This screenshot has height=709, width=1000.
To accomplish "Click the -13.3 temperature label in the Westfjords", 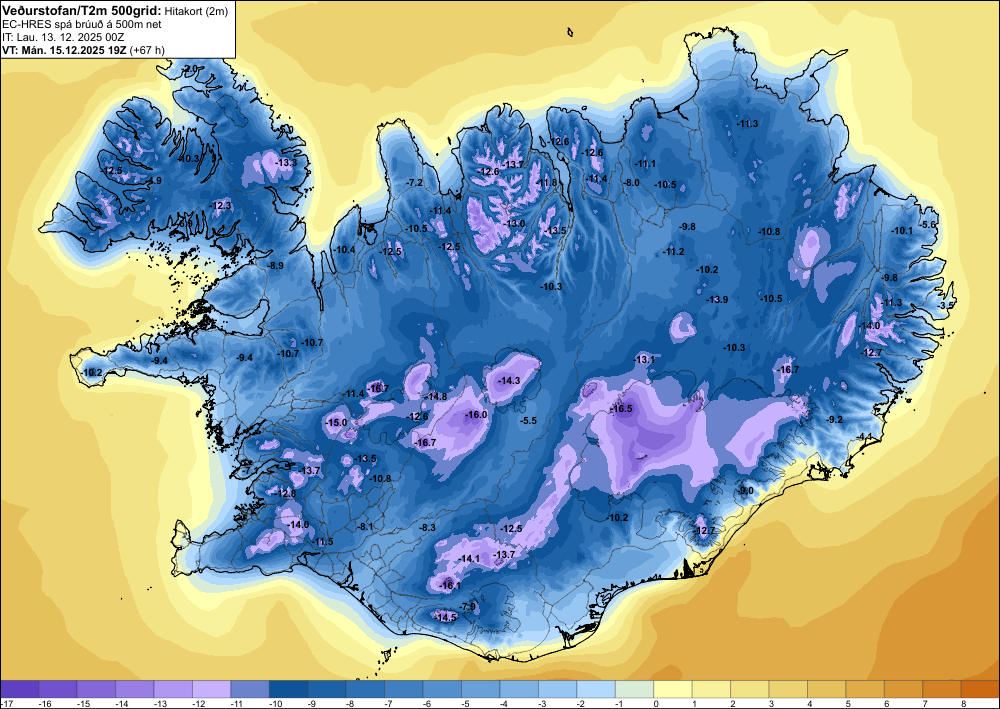I will tap(286, 163).
